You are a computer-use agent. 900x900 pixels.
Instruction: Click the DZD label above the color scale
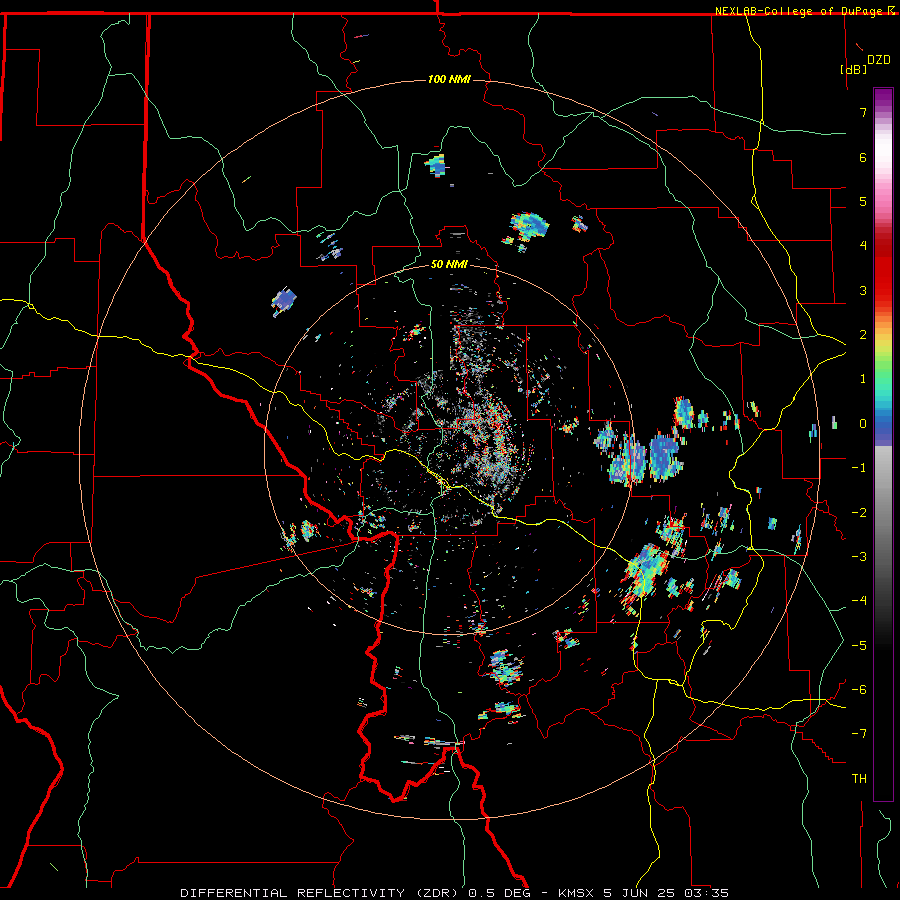click(878, 60)
